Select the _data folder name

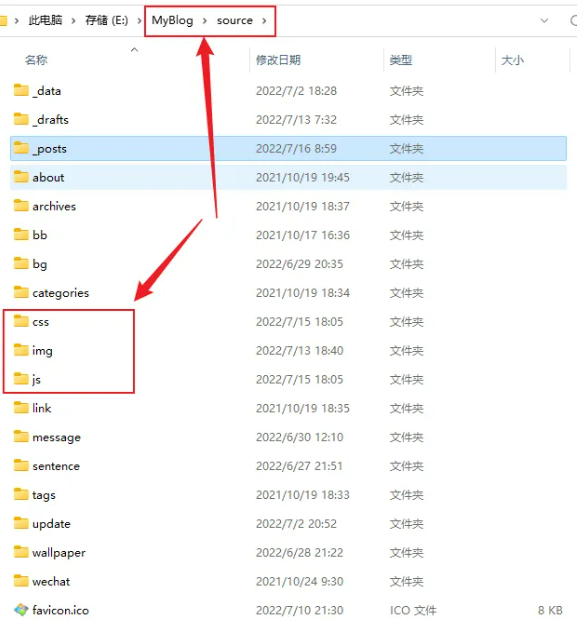click(x=47, y=91)
